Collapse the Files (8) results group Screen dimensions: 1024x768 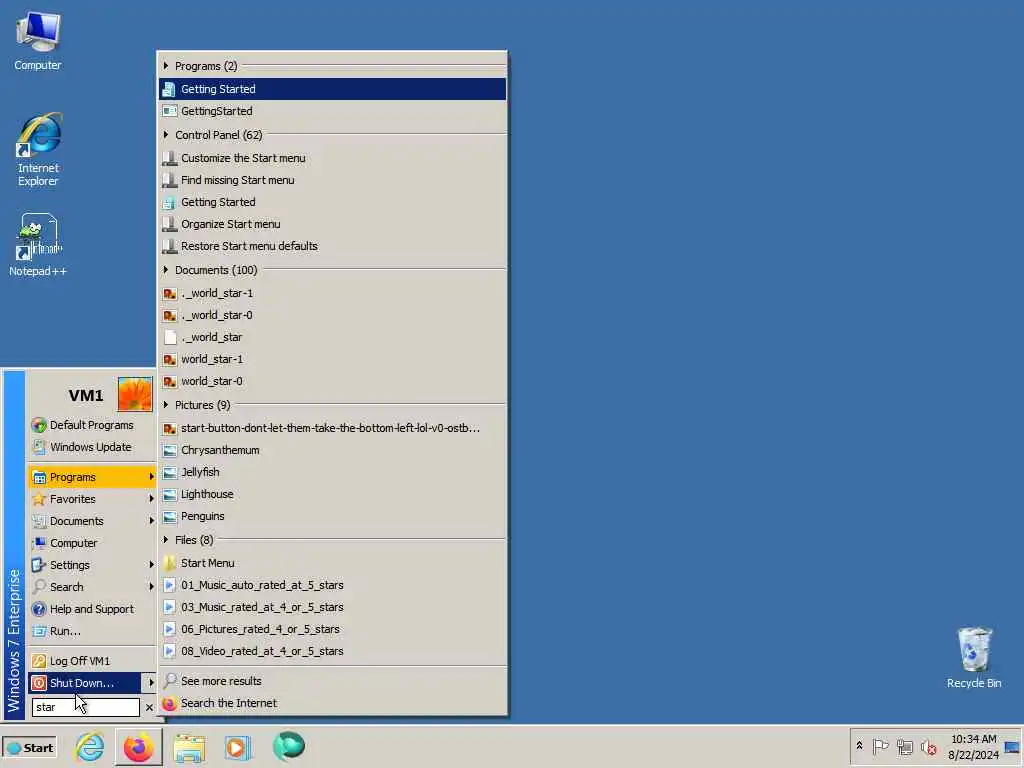(166, 540)
